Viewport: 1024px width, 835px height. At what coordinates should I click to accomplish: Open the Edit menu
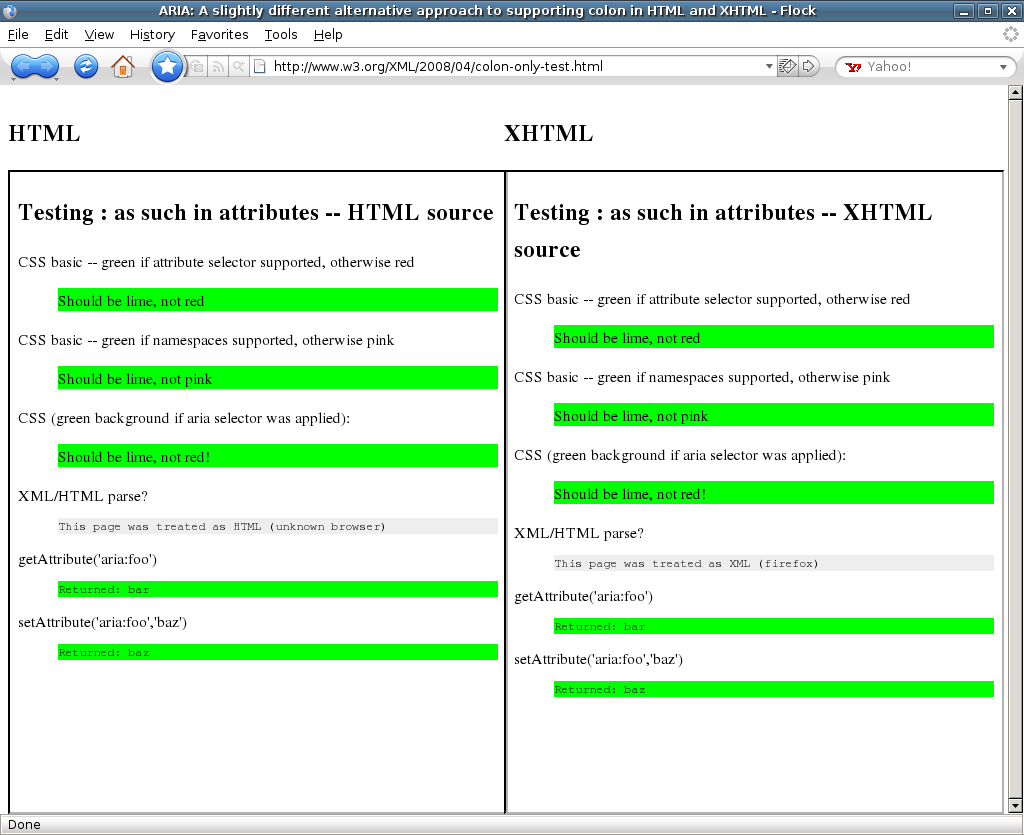56,35
